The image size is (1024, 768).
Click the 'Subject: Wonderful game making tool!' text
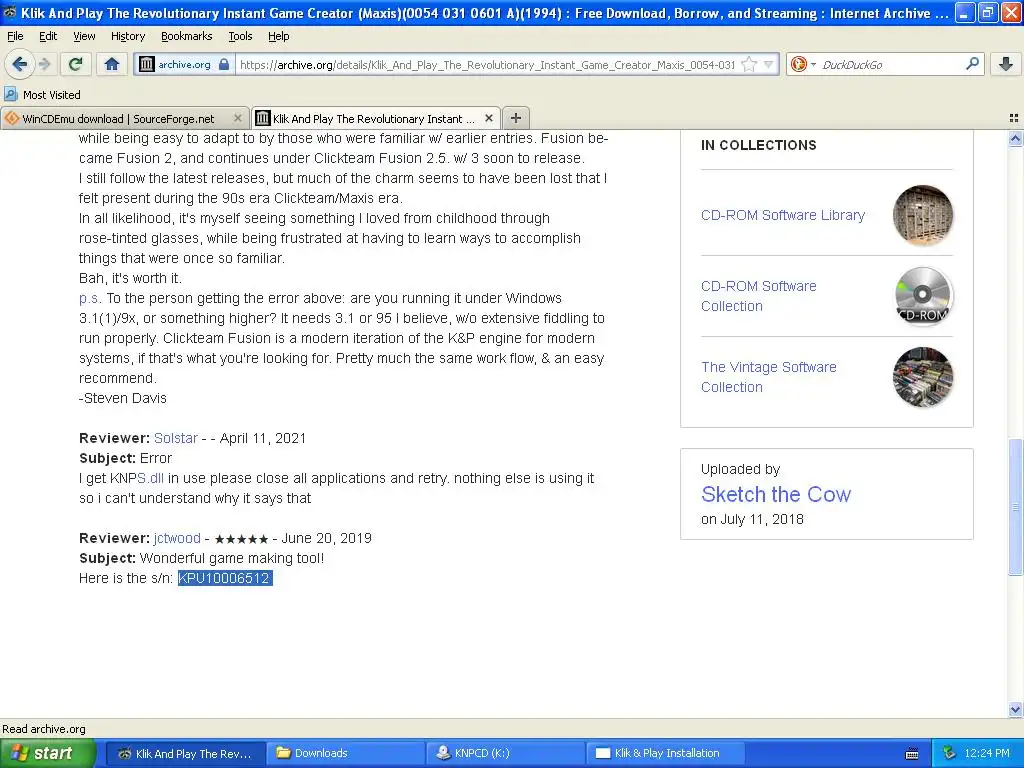point(201,558)
